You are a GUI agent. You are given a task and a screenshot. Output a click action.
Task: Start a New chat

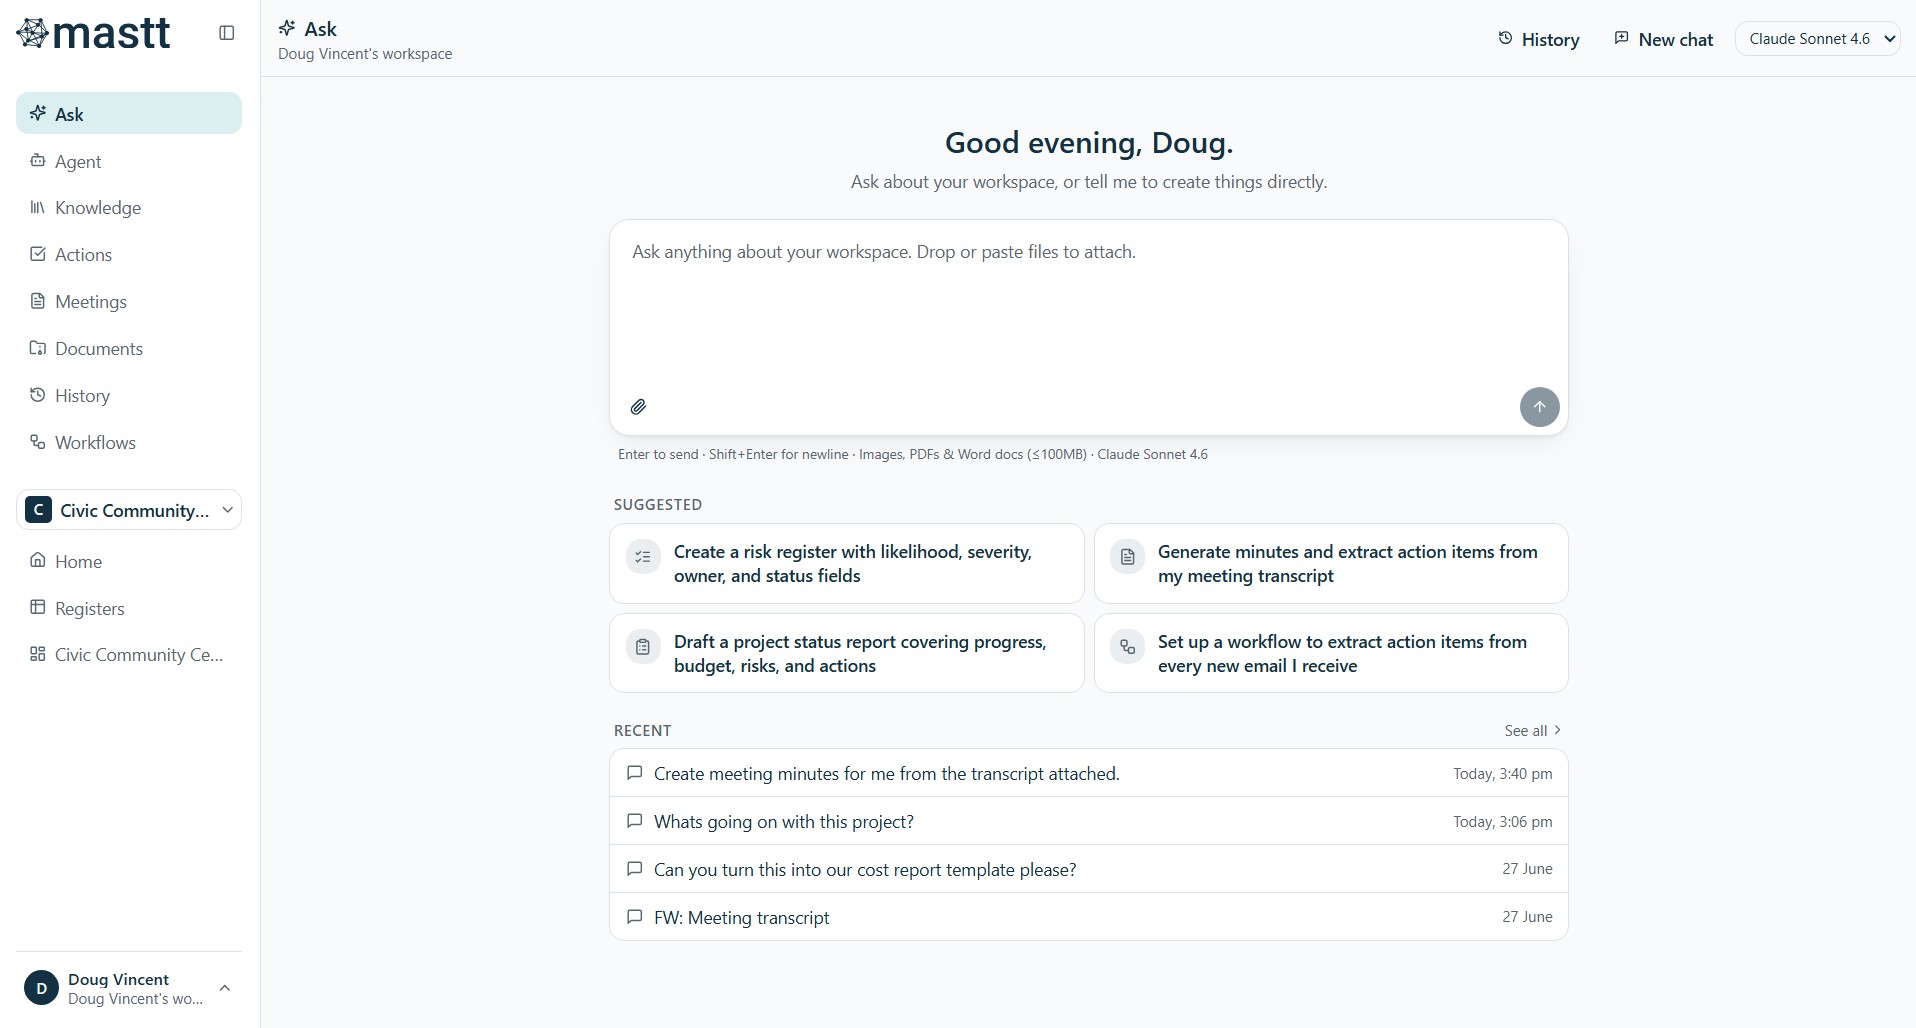point(1663,39)
